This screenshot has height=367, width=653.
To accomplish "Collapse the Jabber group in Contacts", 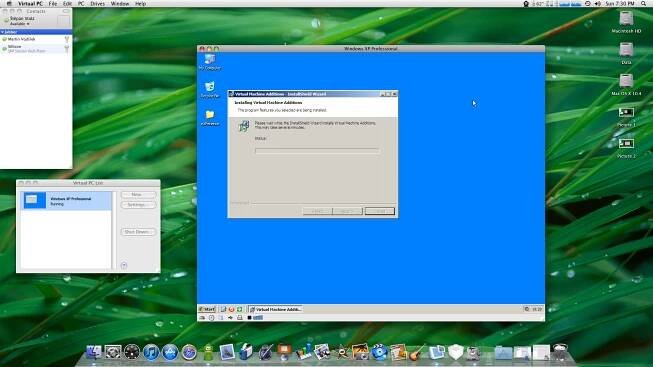I will click(2, 32).
